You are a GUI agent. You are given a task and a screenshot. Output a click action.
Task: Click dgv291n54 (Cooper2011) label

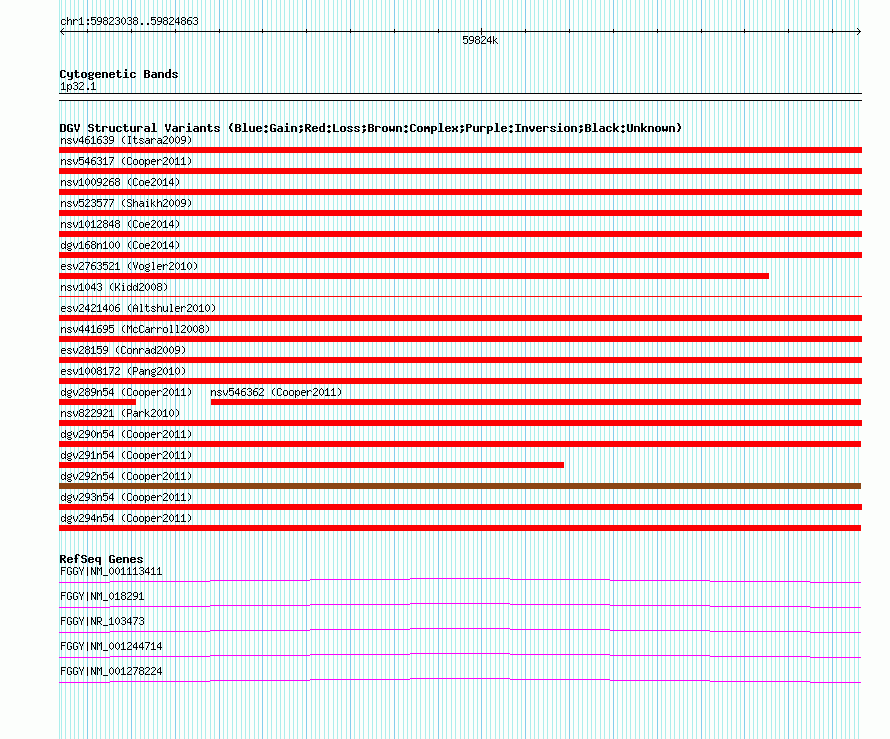click(x=126, y=455)
